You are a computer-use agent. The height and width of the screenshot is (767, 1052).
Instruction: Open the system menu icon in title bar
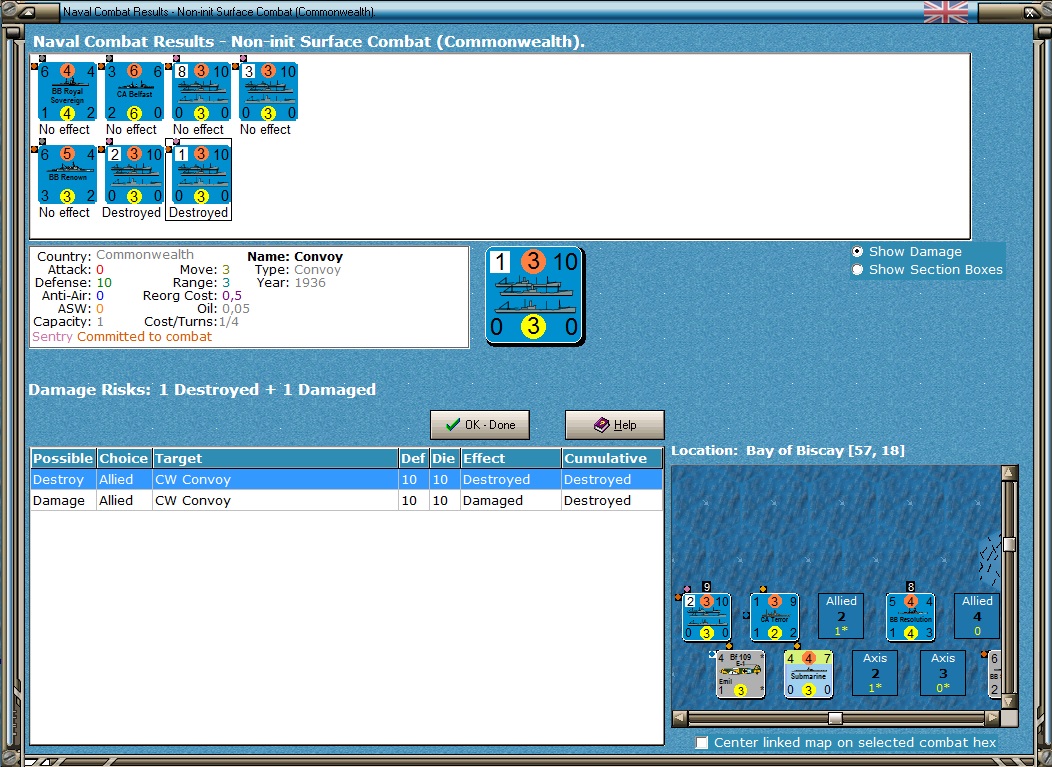(27, 12)
